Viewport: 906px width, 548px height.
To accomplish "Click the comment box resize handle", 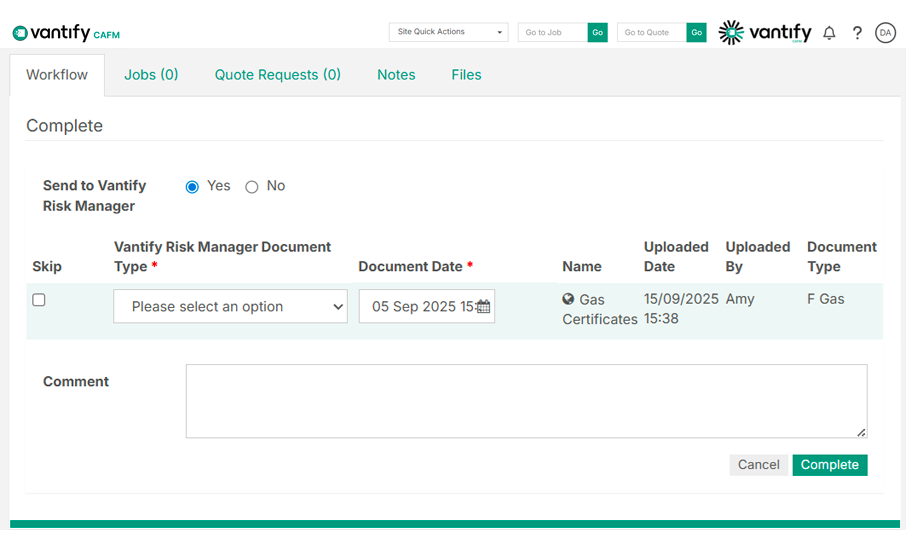I will coord(861,432).
